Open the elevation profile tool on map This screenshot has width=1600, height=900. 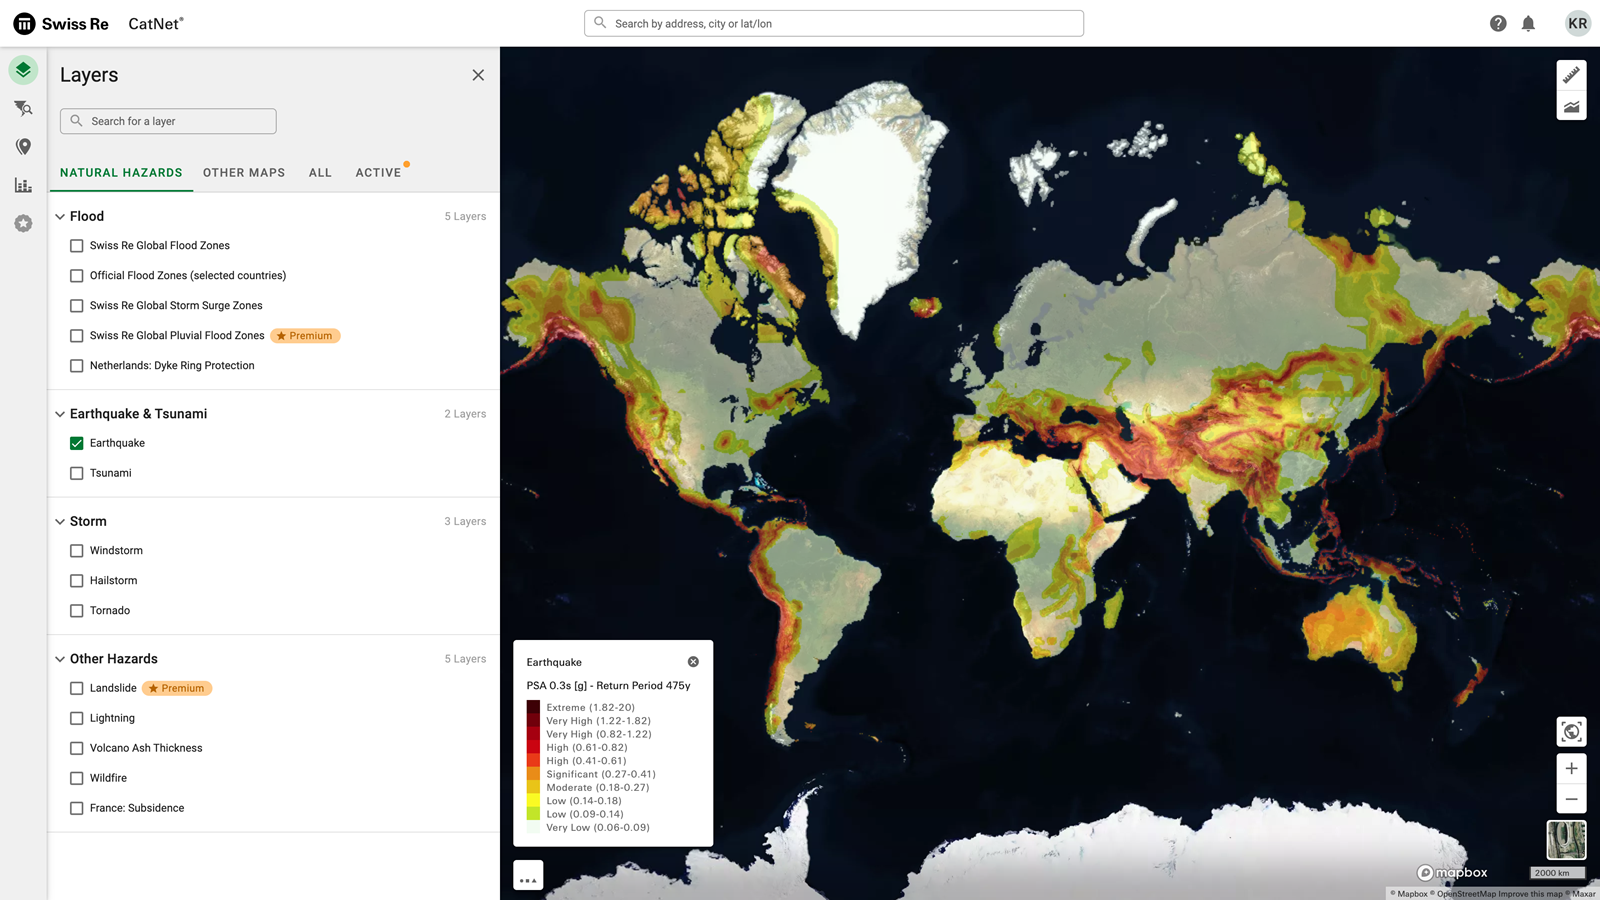point(1571,106)
